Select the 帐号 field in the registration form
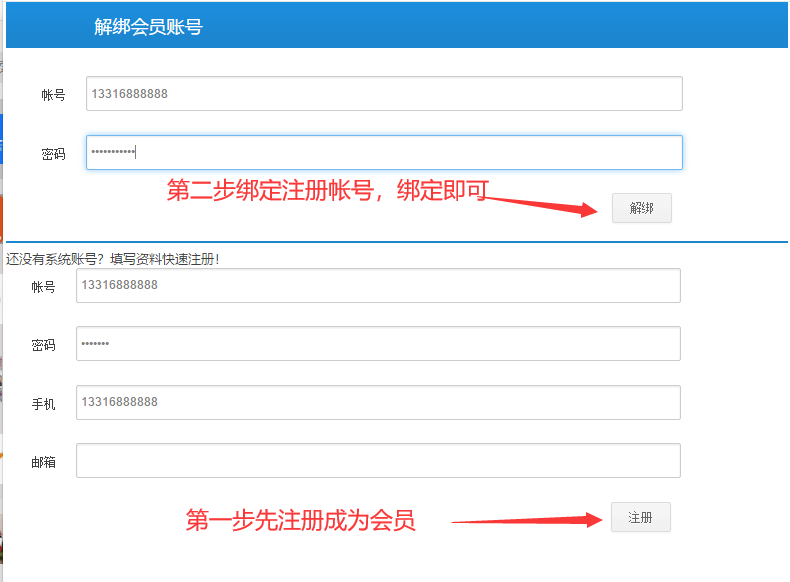 tap(378, 285)
